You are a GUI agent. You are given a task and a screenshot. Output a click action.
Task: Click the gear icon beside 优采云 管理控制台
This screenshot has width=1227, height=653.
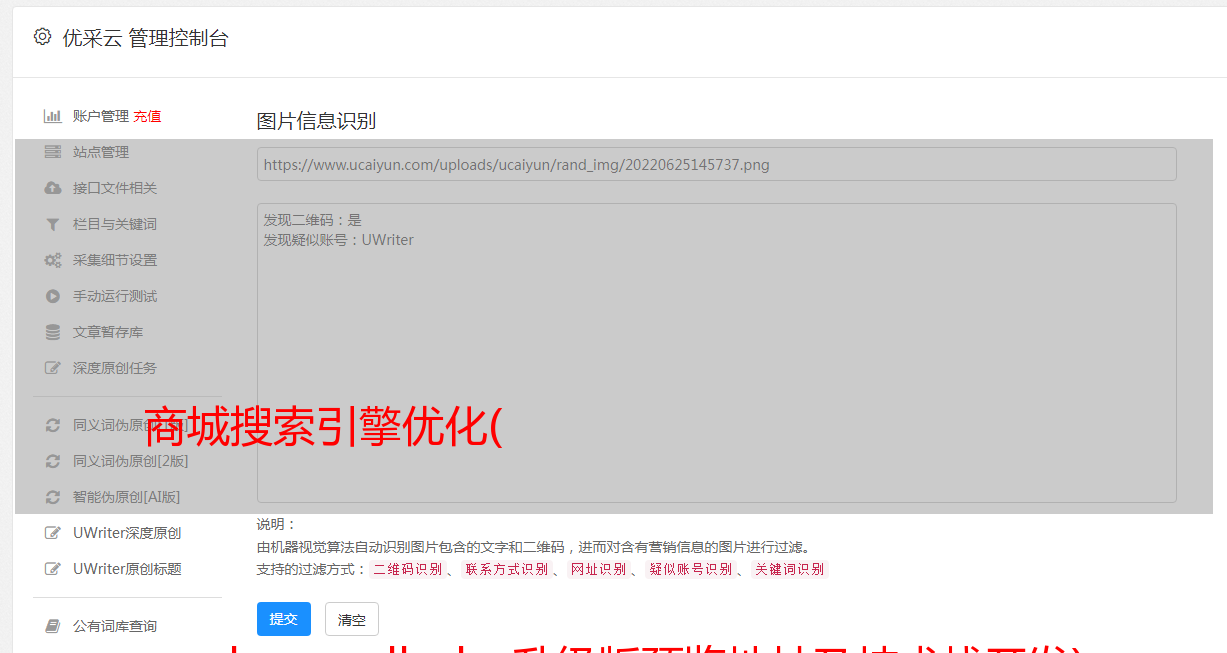pyautogui.click(x=42, y=37)
